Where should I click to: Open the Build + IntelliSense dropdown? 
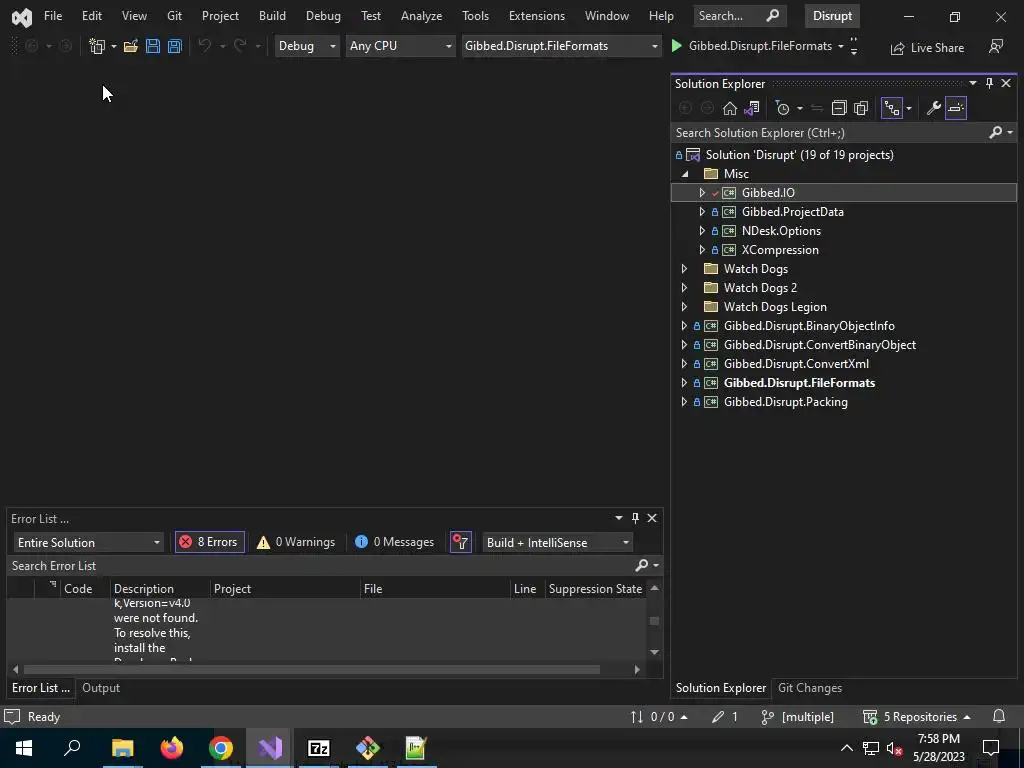point(558,543)
